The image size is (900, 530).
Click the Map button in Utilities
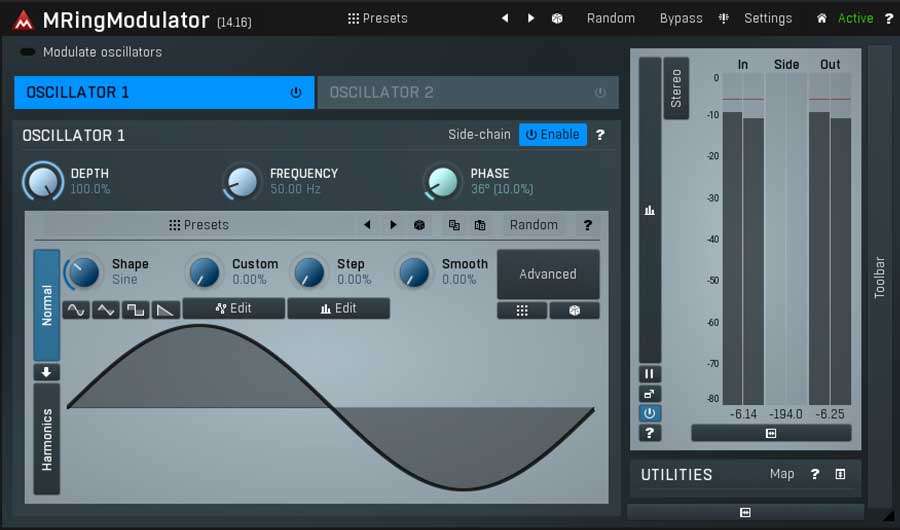click(782, 474)
